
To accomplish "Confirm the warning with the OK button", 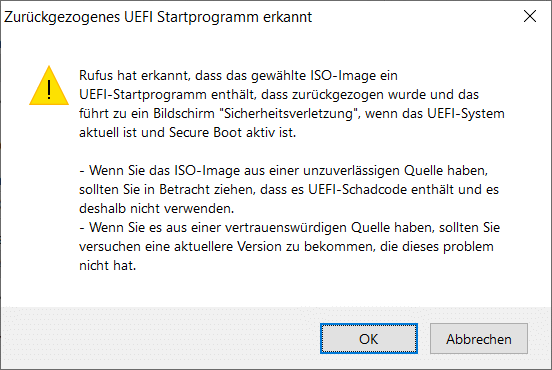I will click(x=369, y=339).
